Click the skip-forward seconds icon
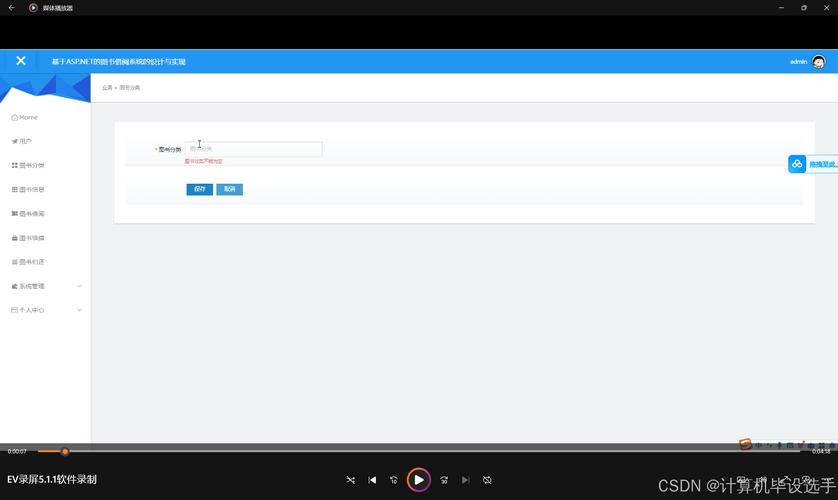 [444, 480]
